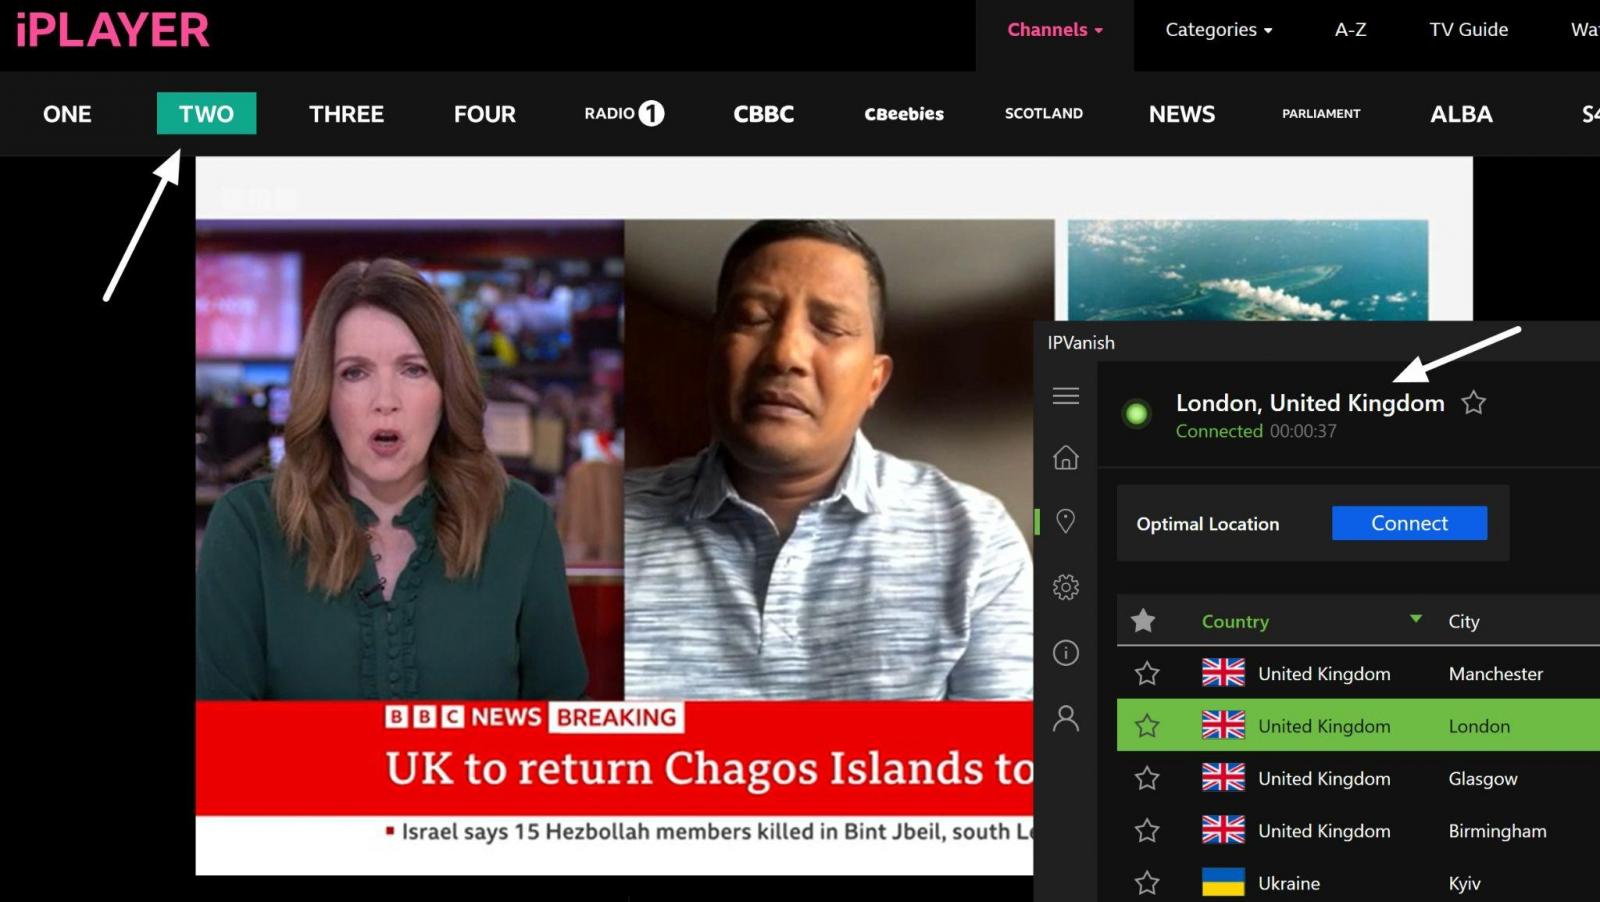Sort by favorites star column header
Viewport: 1600px width, 902px height.
(x=1143, y=621)
